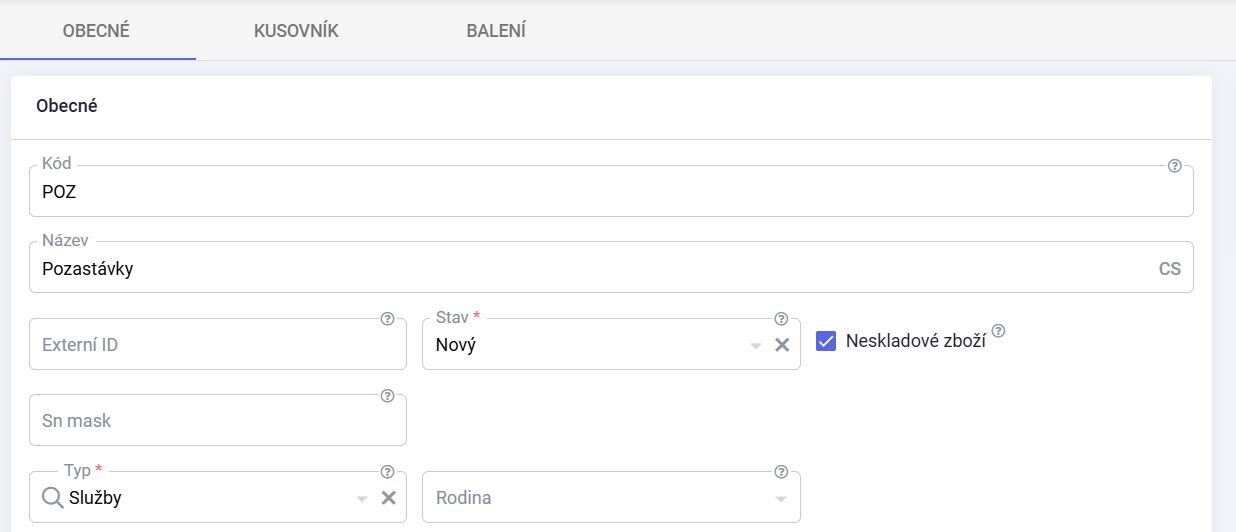Open the help icon above Stav field
The height and width of the screenshot is (532, 1236).
[782, 319]
